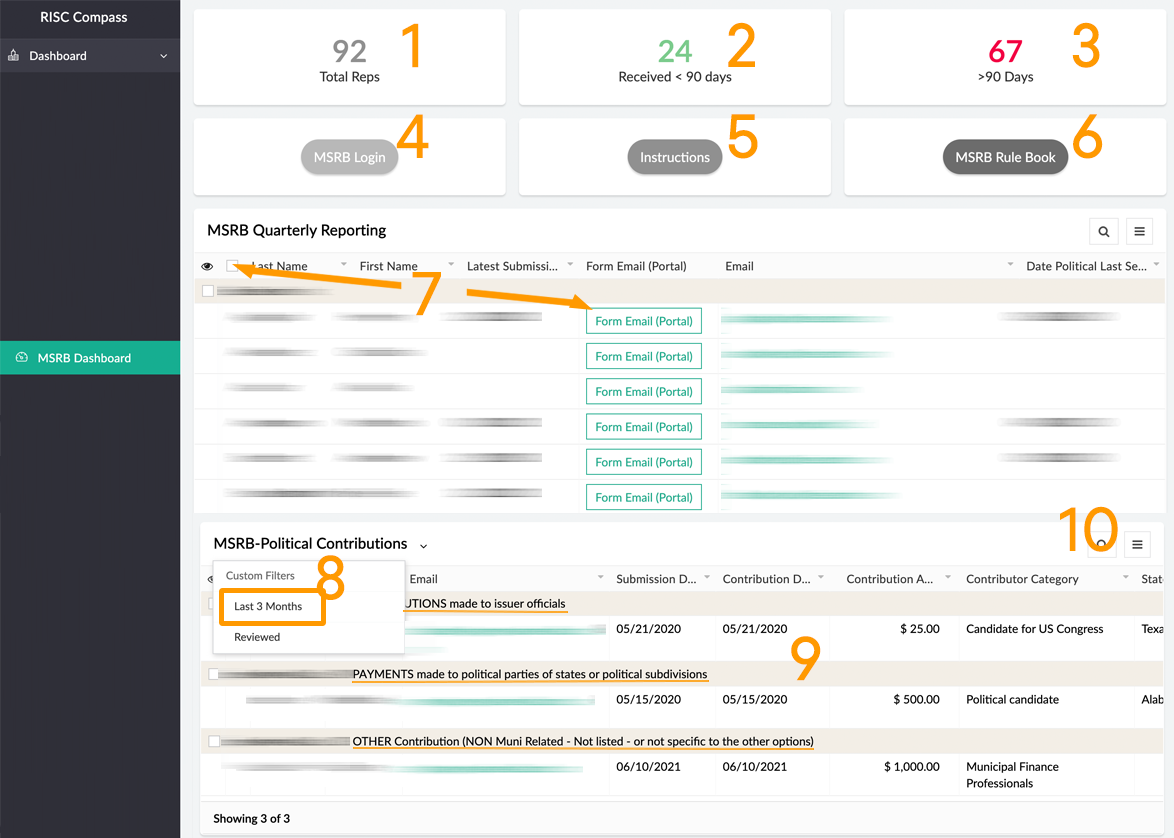The image size is (1174, 838).
Task: Open MSRB Dashboard in the sidebar
Action: click(90, 358)
